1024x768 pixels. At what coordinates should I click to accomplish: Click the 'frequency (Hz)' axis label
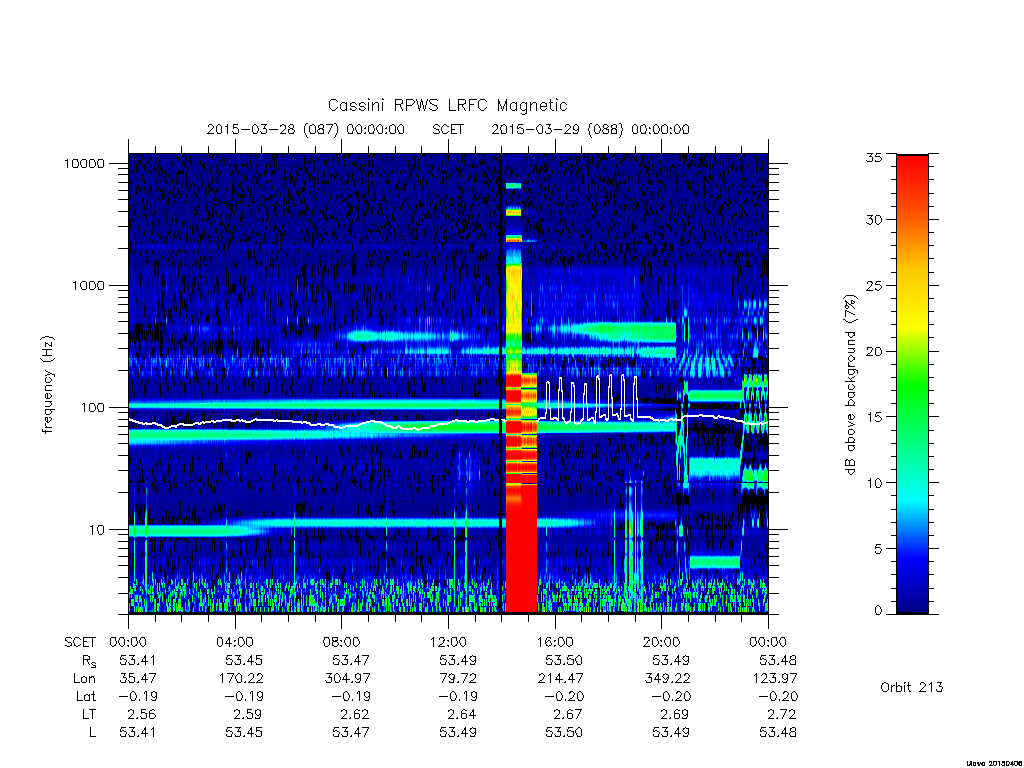[48, 385]
